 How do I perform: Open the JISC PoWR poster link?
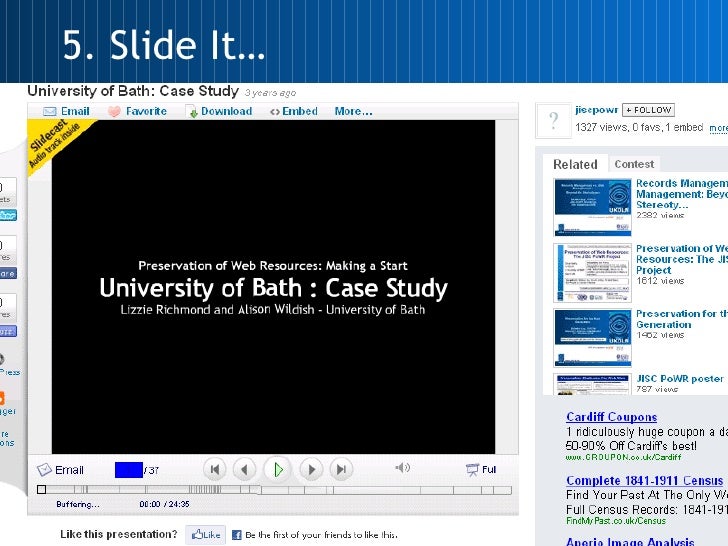pos(680,378)
